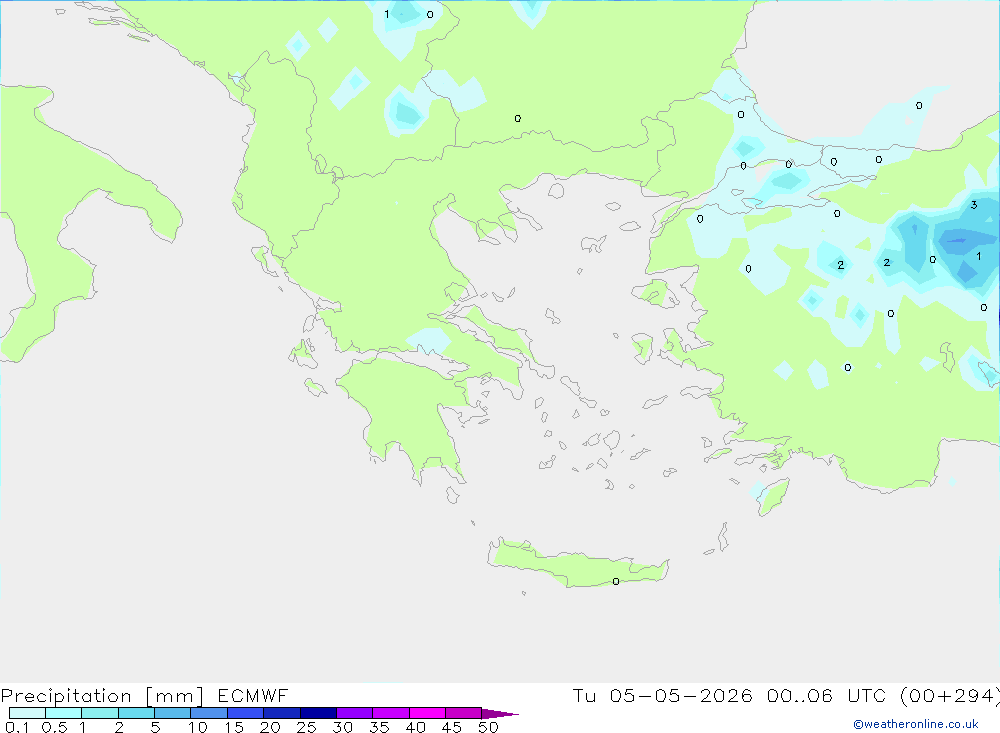Click the '(00+294)' forecast offset text
The height and width of the screenshot is (733, 1000).
click(950, 696)
